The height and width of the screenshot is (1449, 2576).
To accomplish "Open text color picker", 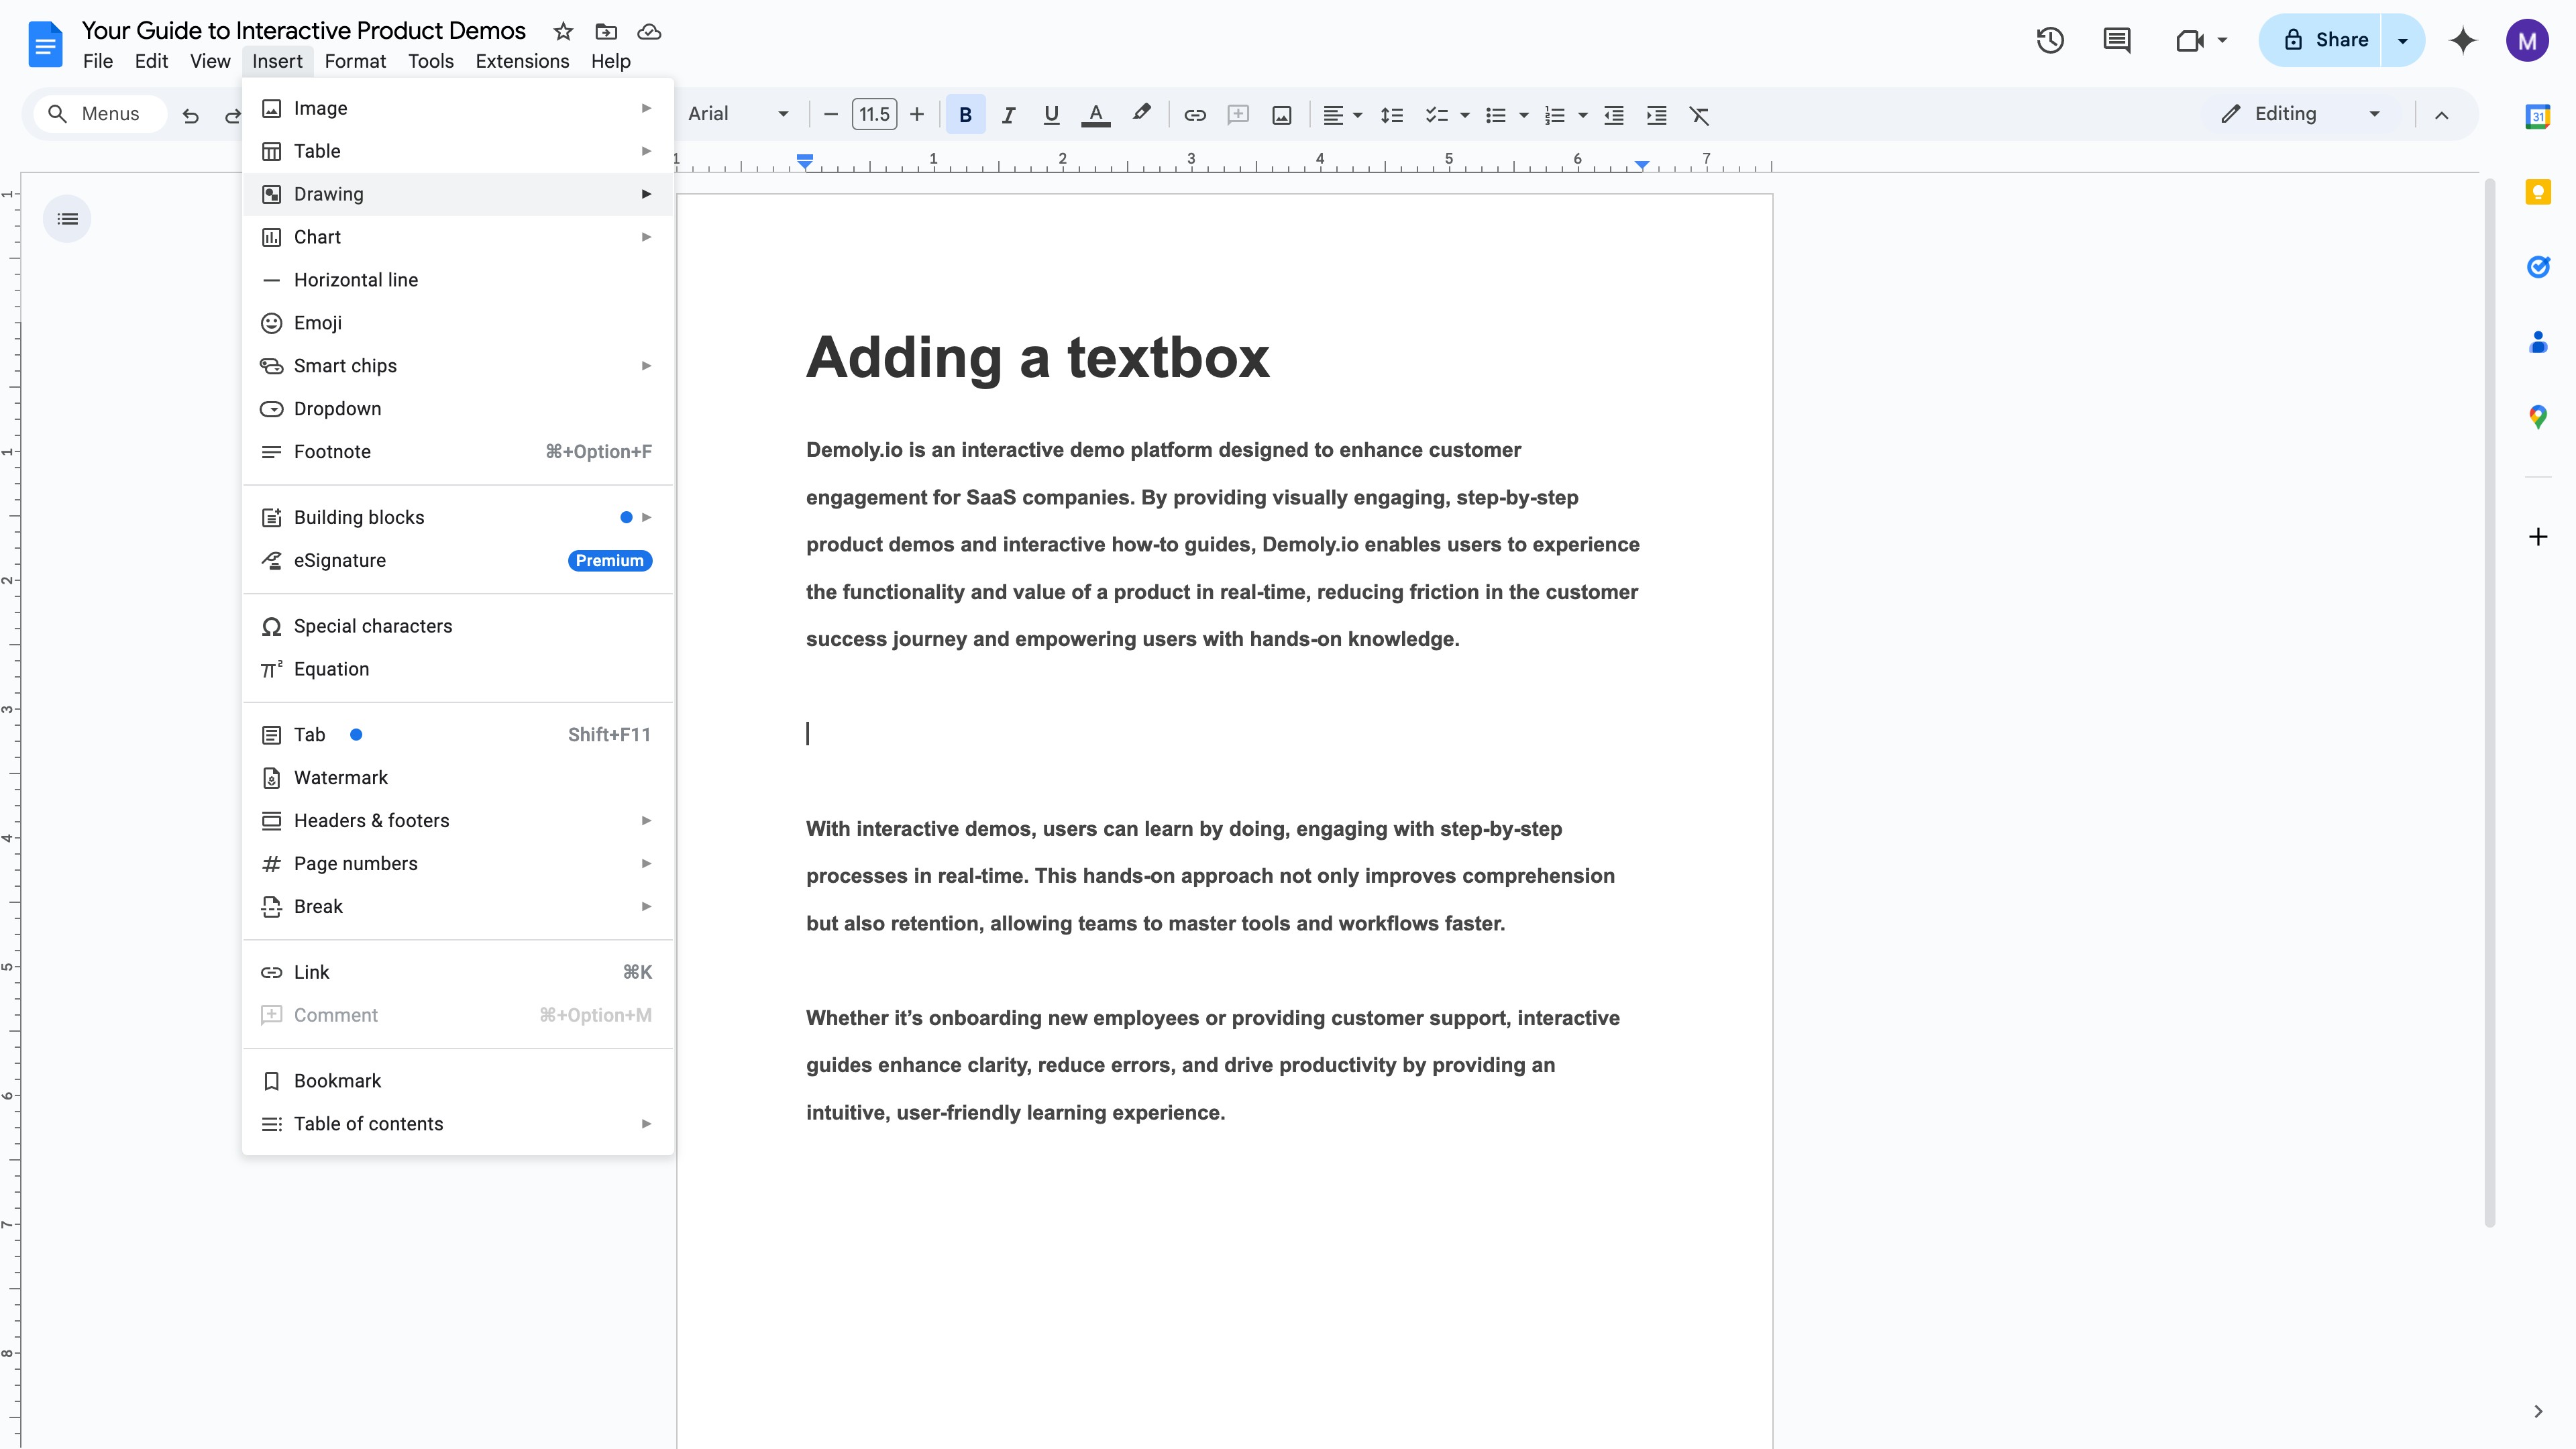I will pyautogui.click(x=1095, y=115).
